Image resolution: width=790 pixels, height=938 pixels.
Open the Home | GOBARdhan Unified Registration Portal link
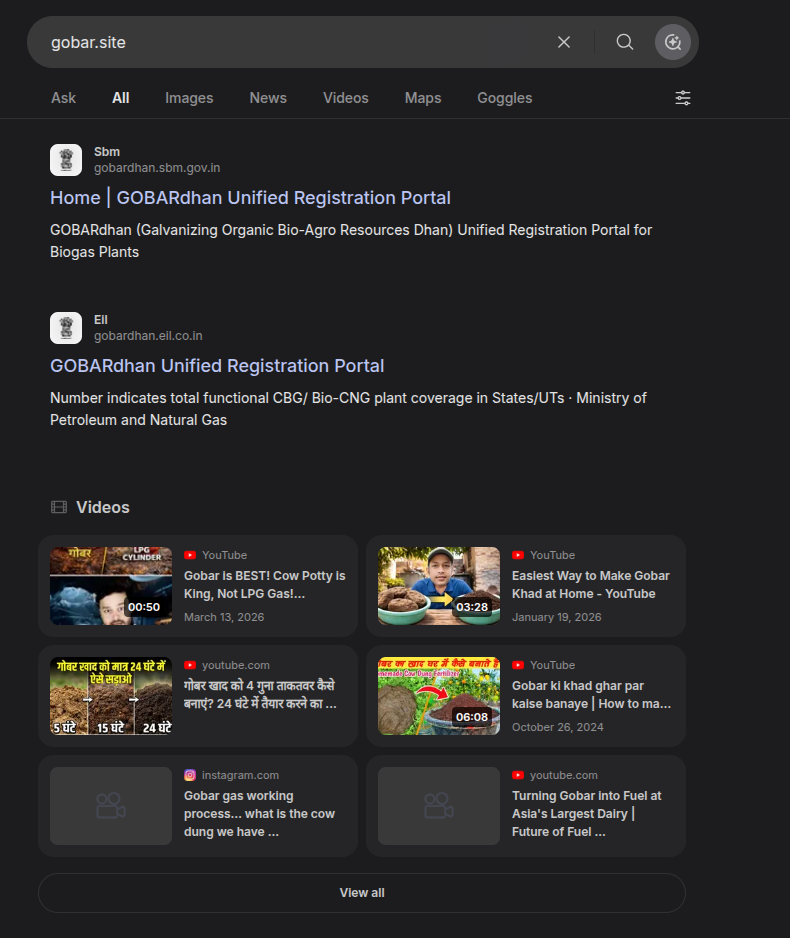coord(250,198)
